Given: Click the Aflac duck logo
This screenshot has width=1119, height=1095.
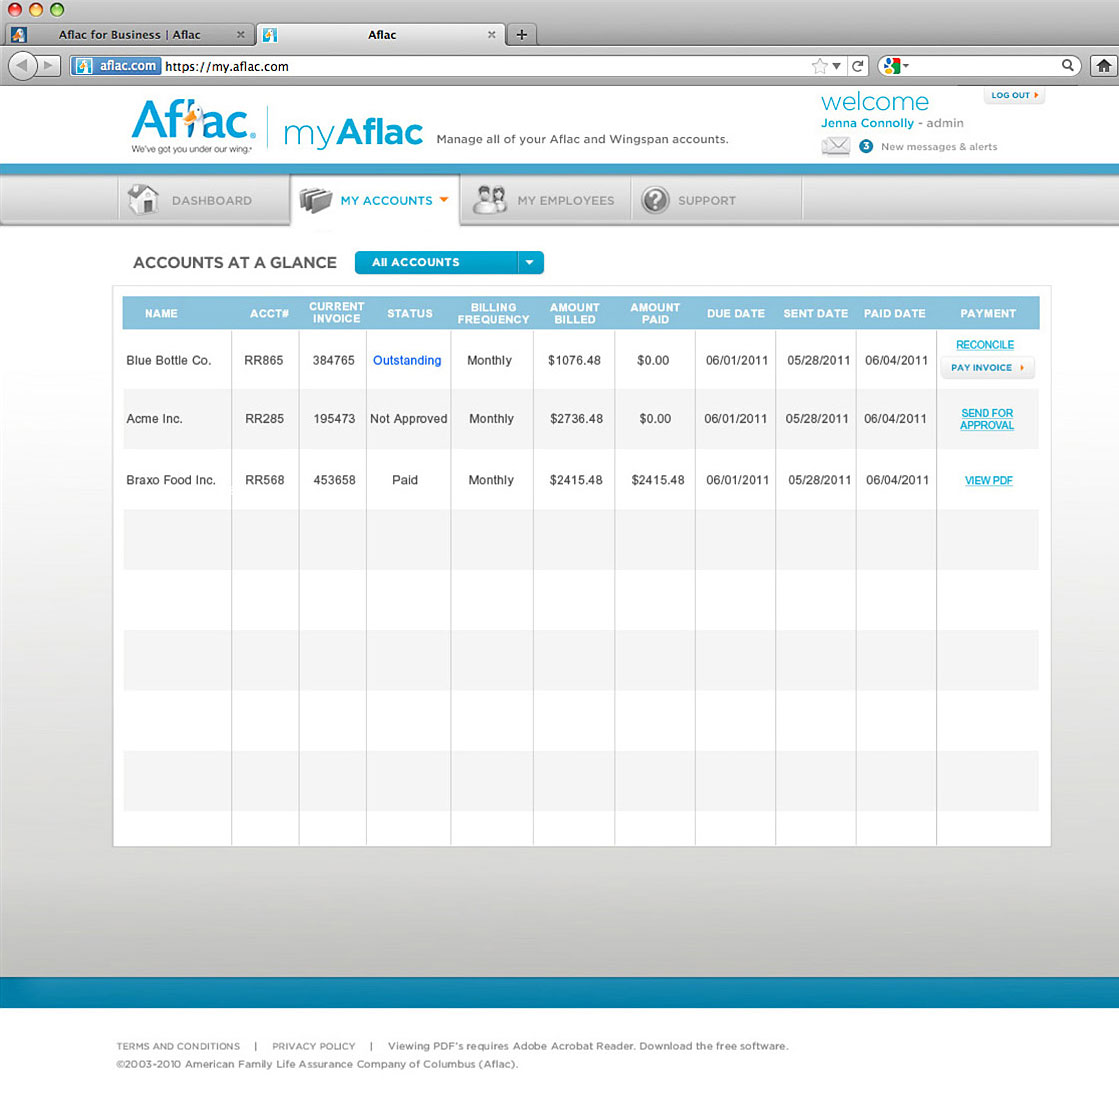Looking at the screenshot, I should coord(193,126).
